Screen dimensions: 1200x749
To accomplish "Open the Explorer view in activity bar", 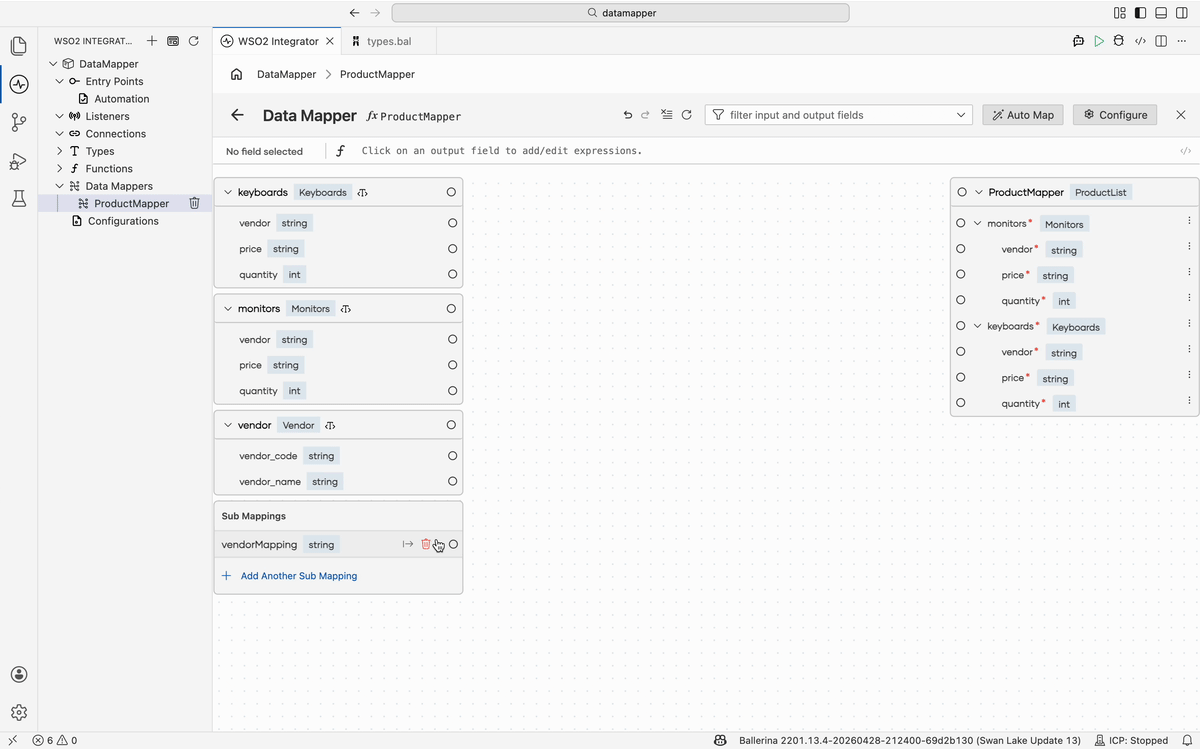I will point(18,46).
